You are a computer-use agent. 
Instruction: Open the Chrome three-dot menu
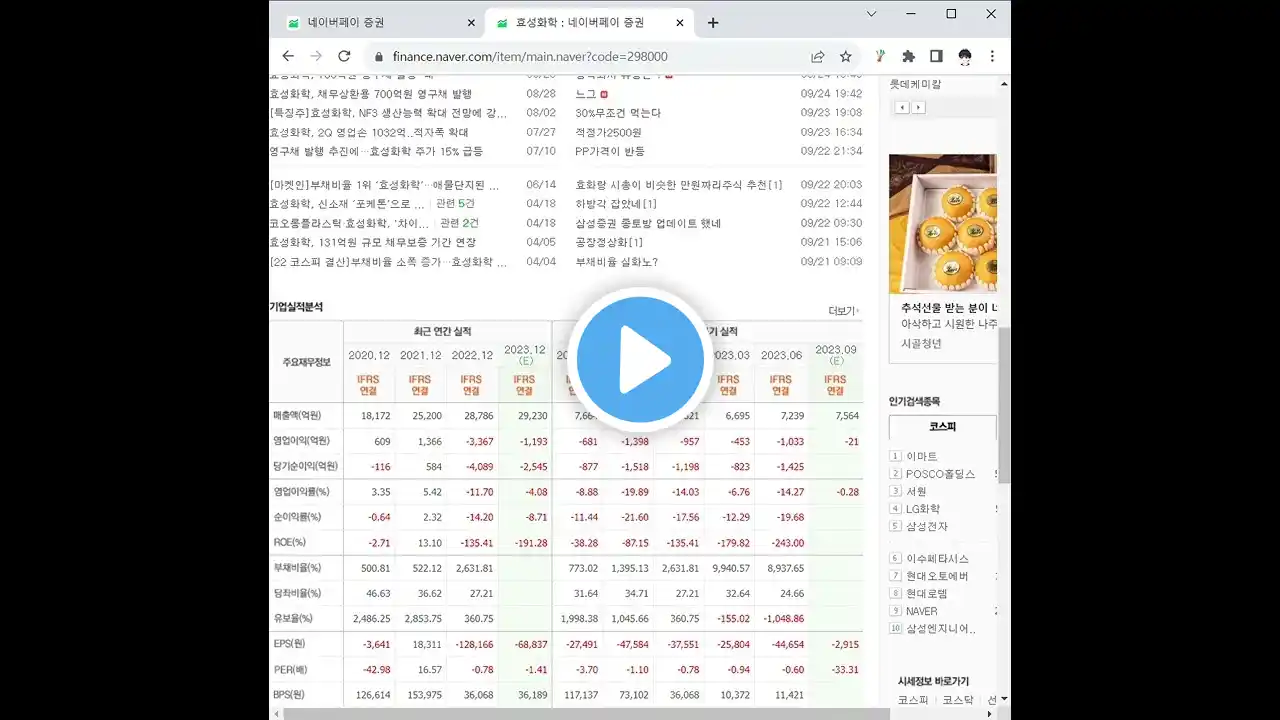point(992,56)
